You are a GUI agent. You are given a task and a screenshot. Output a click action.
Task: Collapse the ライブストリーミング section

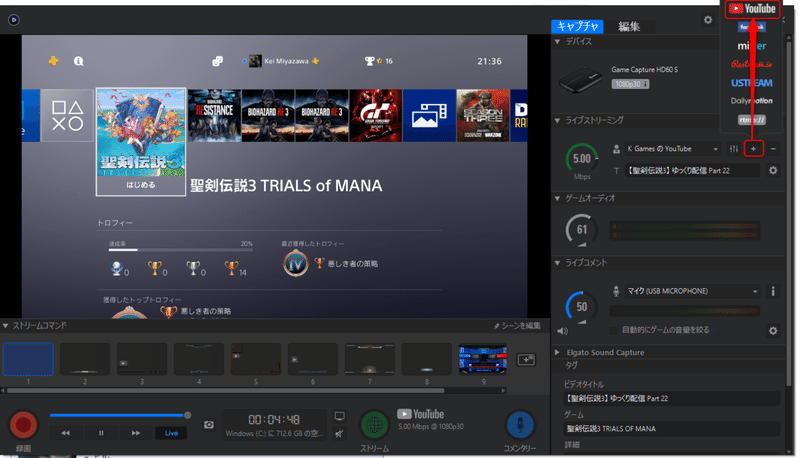pos(557,120)
